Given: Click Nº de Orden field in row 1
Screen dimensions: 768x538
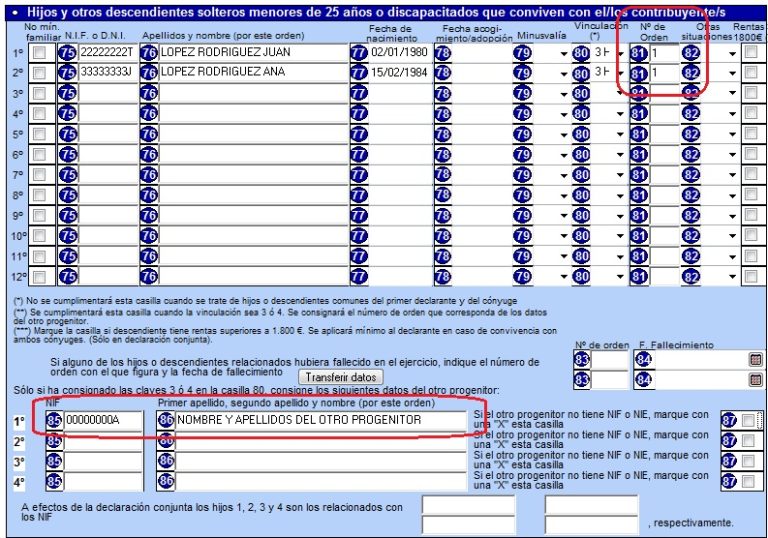Looking at the screenshot, I should (x=663, y=52).
